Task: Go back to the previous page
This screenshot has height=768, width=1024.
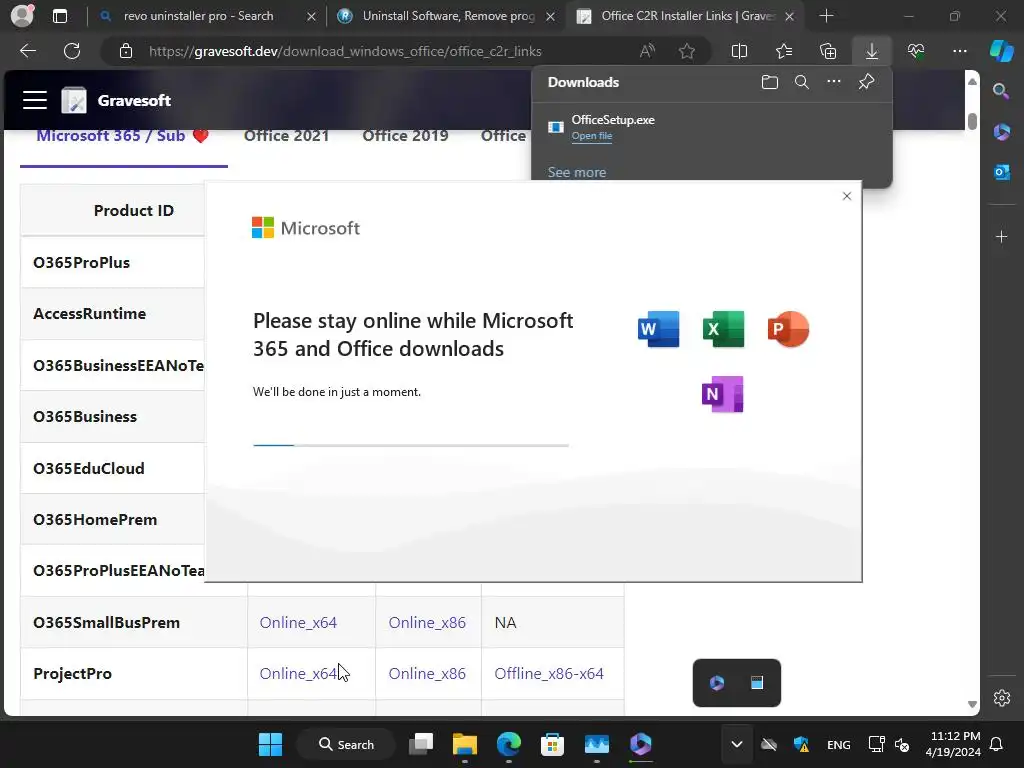Action: pos(28,51)
